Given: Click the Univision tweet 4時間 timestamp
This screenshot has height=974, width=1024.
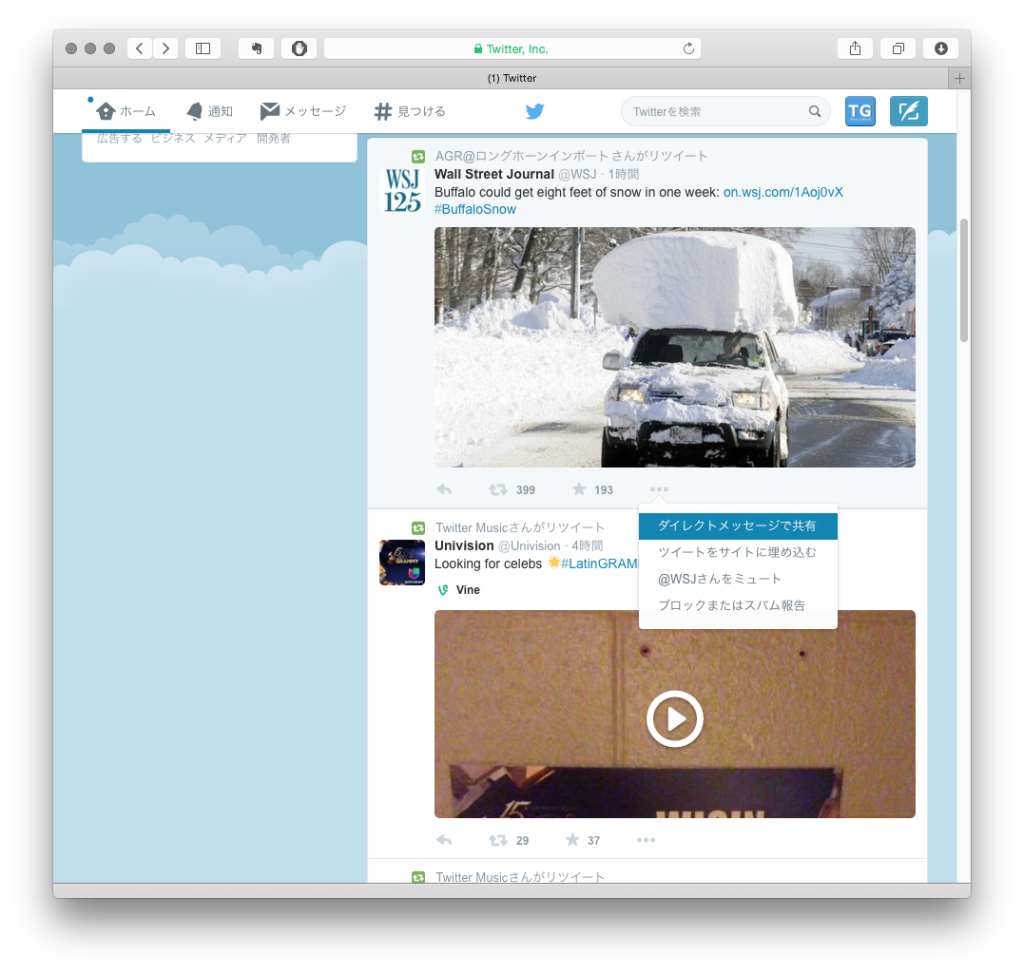Looking at the screenshot, I should tap(587, 545).
